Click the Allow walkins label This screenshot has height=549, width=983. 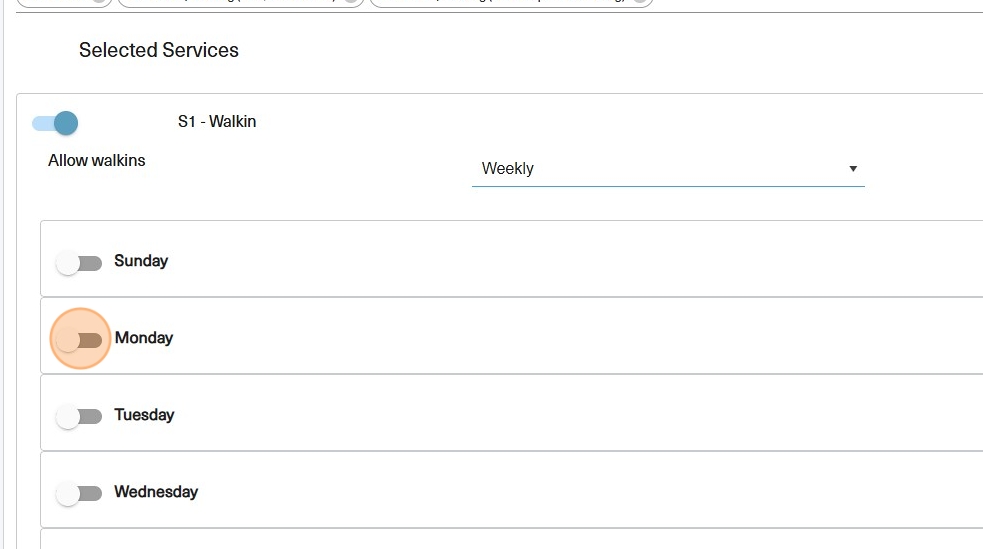pyautogui.click(x=97, y=160)
